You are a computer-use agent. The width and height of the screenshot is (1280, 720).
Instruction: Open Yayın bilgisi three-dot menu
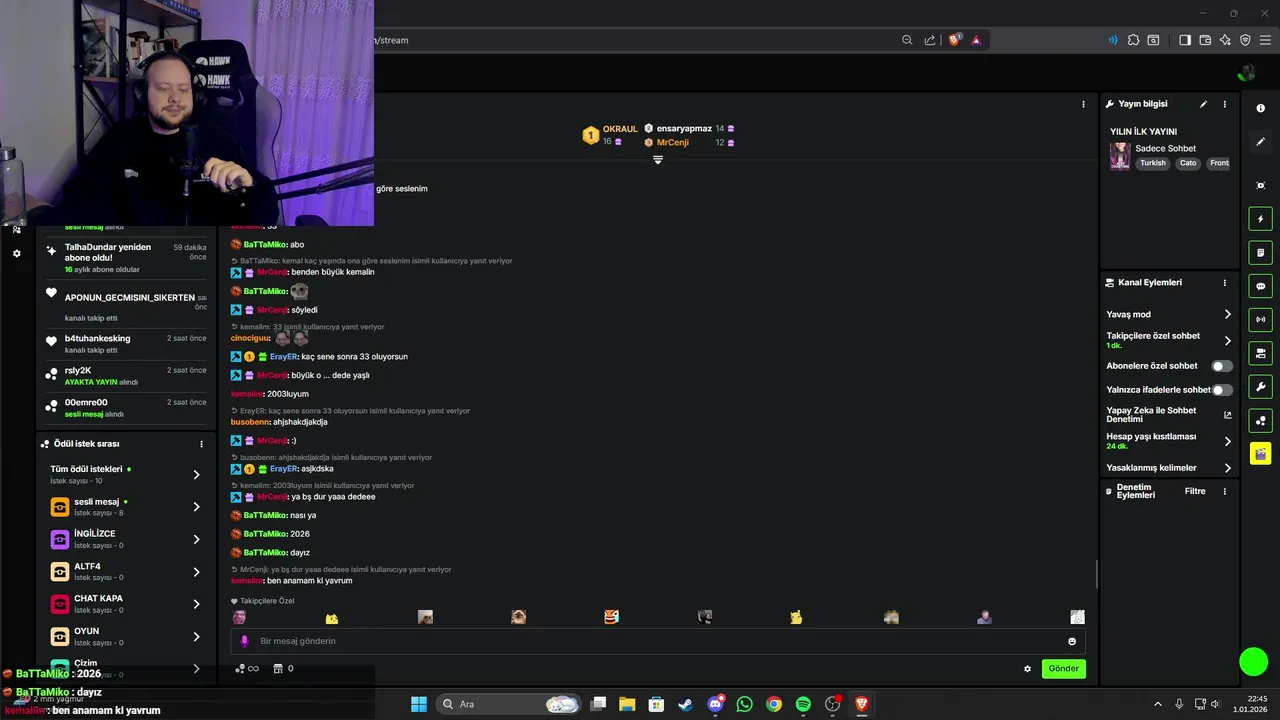pyautogui.click(x=1225, y=104)
